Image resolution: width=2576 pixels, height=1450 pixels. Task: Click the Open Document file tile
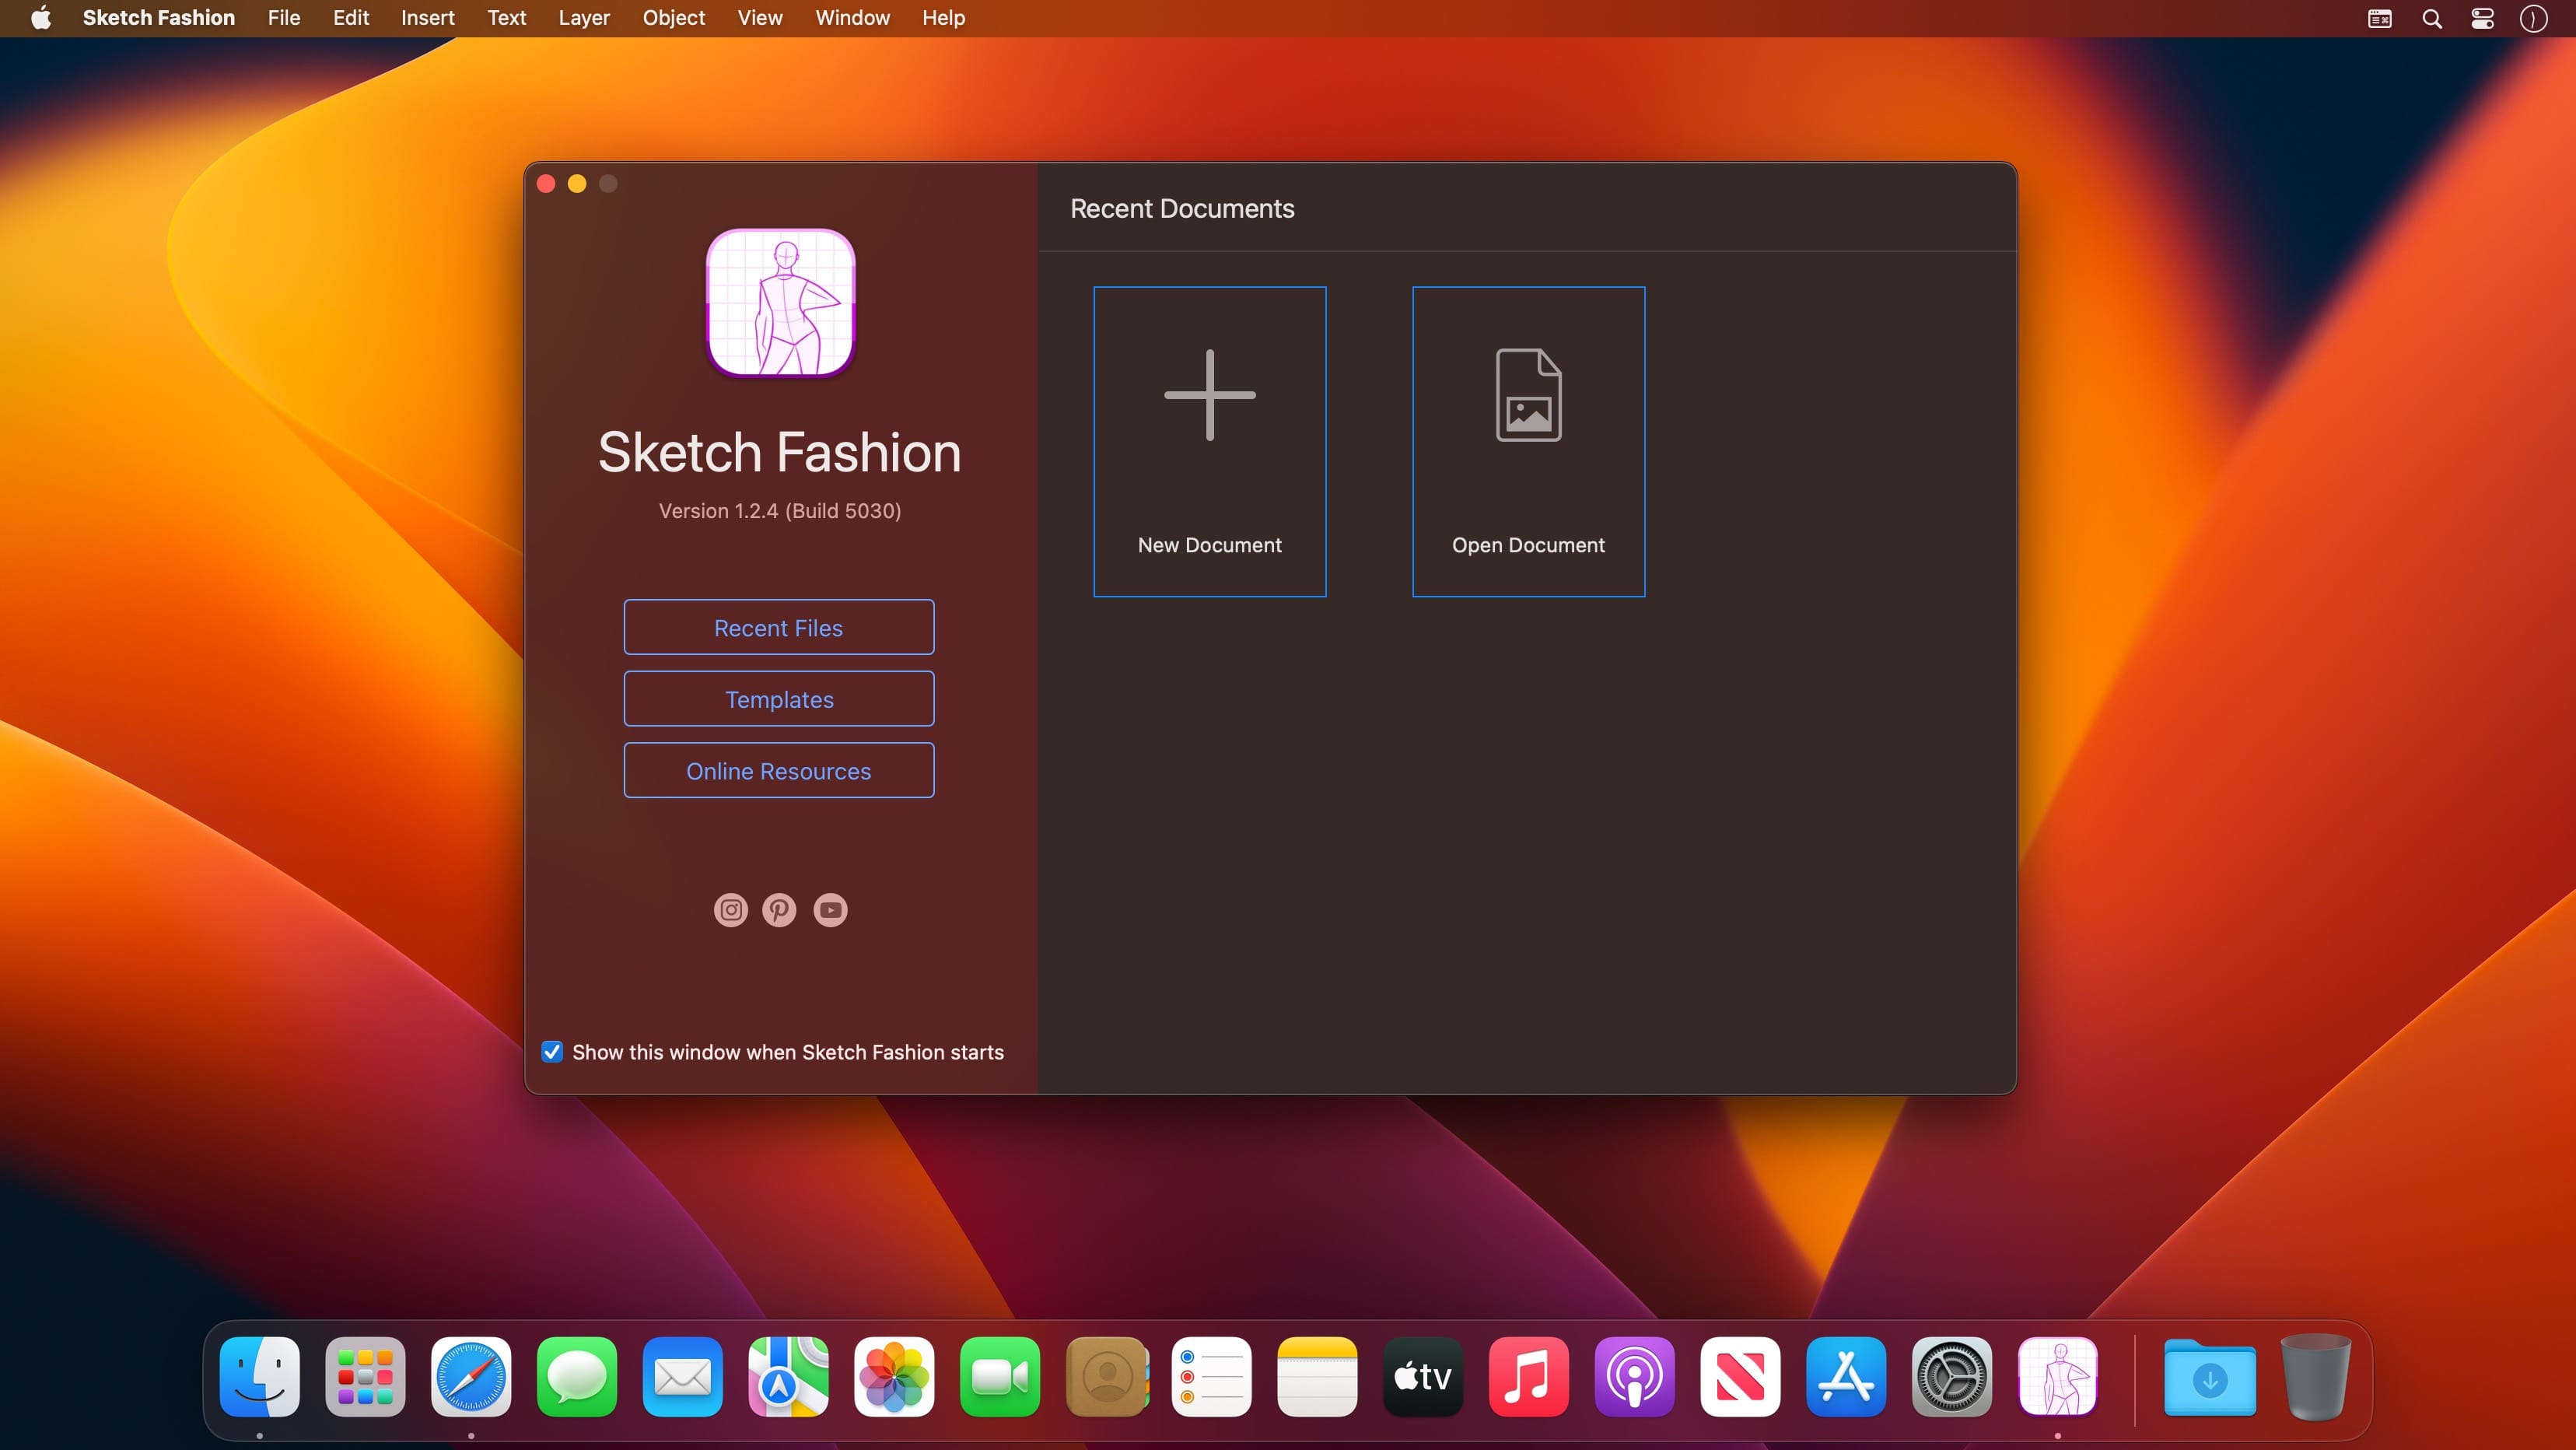tap(1528, 442)
